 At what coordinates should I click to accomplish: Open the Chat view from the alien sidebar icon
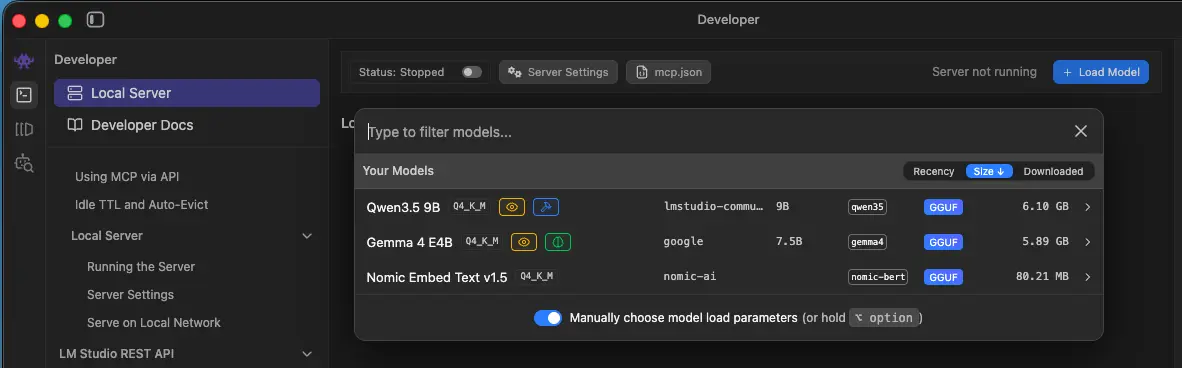[x=24, y=61]
